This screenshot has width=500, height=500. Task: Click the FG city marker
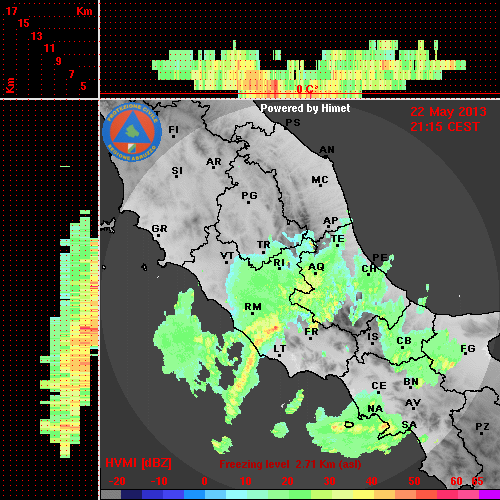point(468,350)
